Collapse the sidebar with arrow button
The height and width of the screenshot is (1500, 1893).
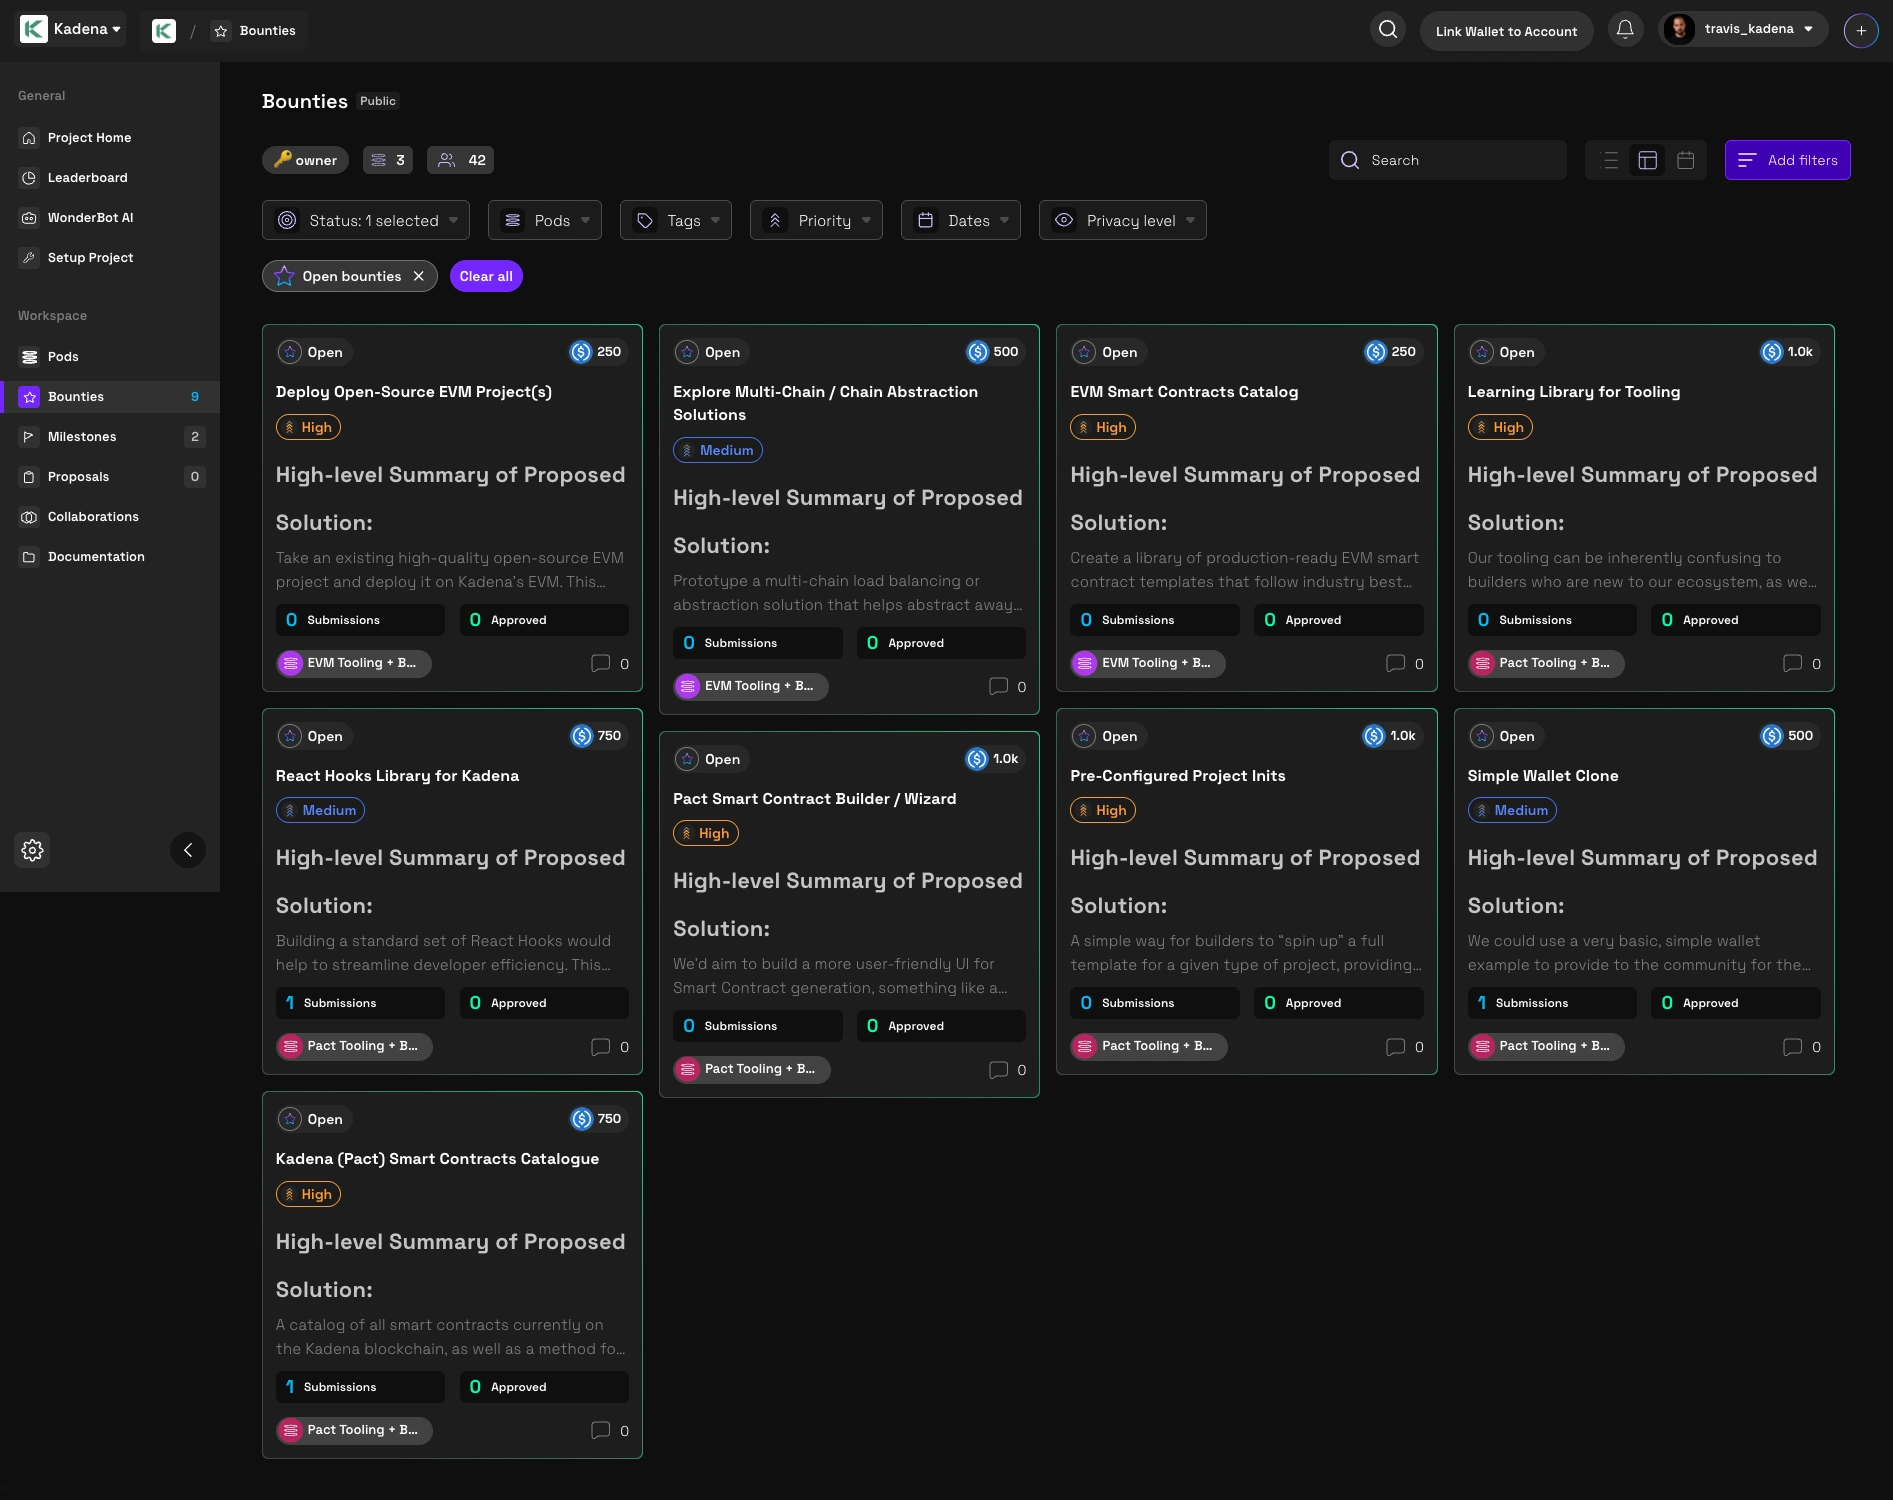[188, 850]
